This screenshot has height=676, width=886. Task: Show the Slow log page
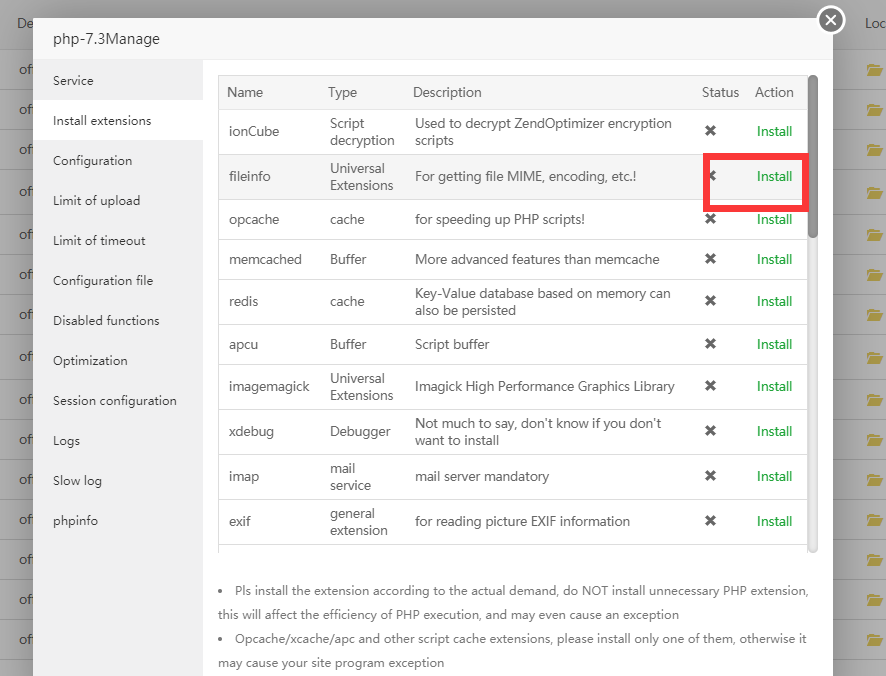pos(77,481)
